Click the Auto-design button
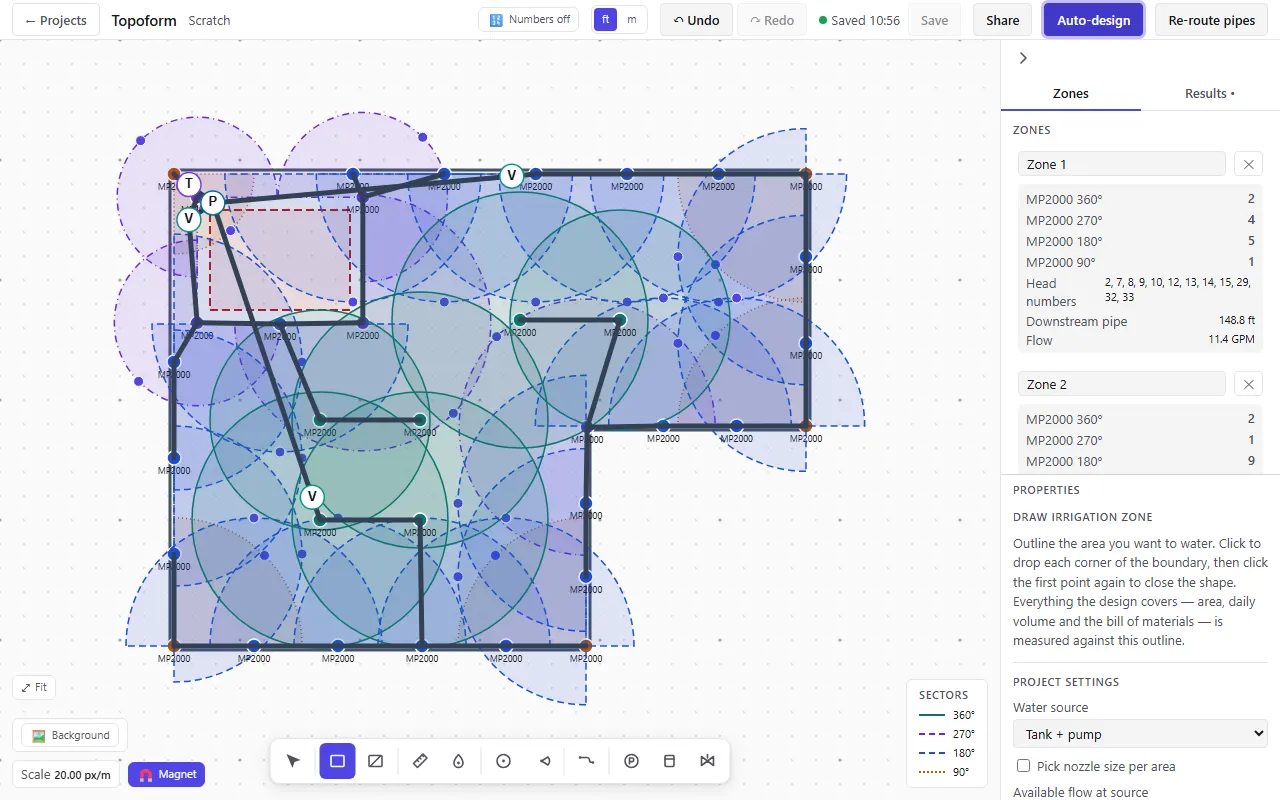1280x800 pixels. [1093, 20]
